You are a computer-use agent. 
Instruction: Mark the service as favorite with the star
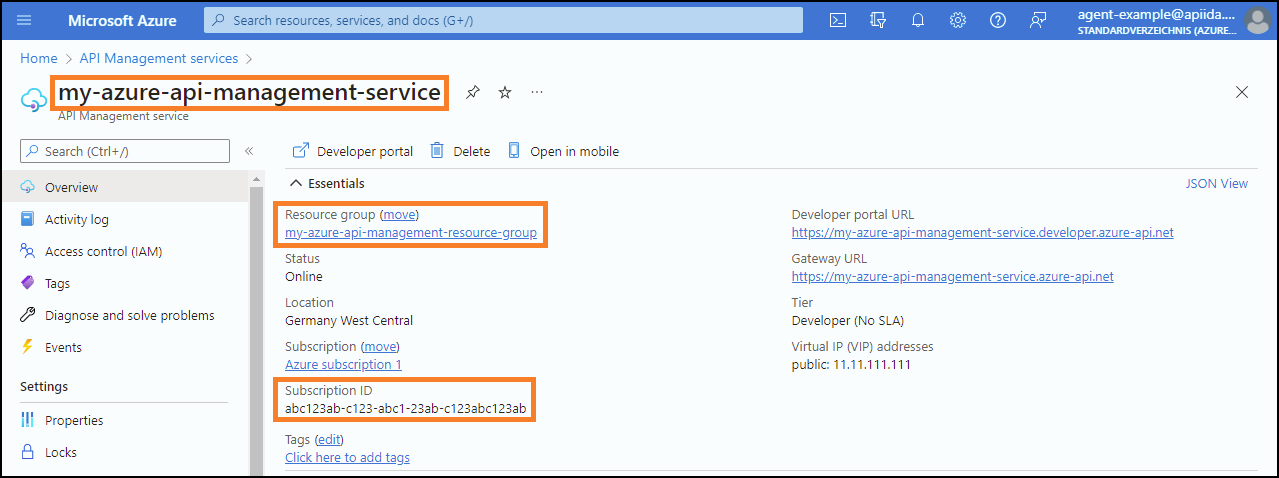(x=505, y=92)
